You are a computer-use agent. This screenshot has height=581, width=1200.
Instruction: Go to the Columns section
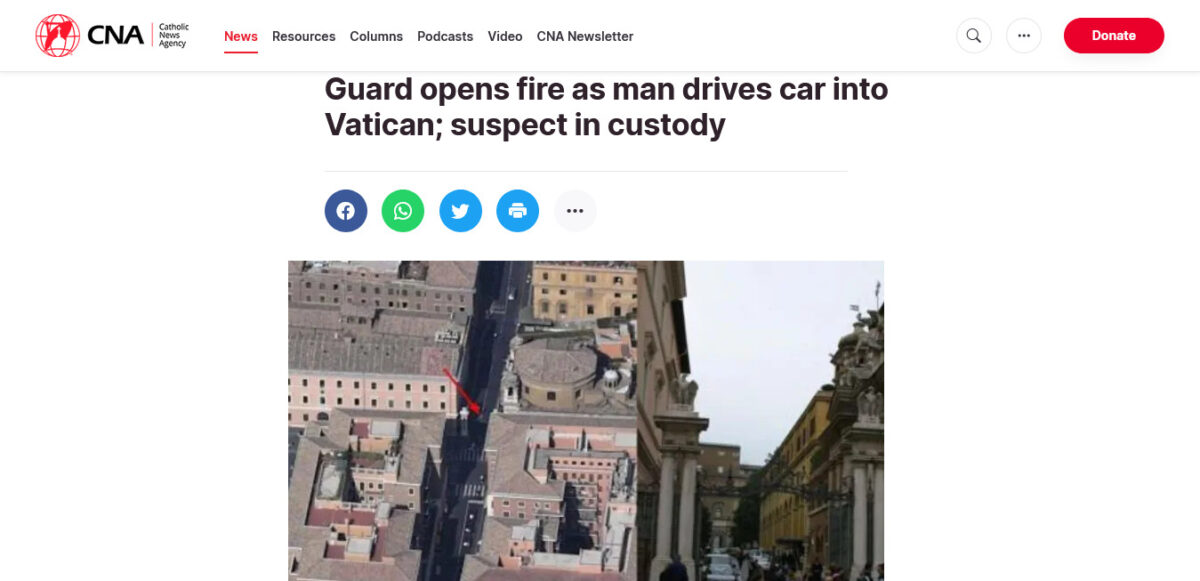pos(376,36)
